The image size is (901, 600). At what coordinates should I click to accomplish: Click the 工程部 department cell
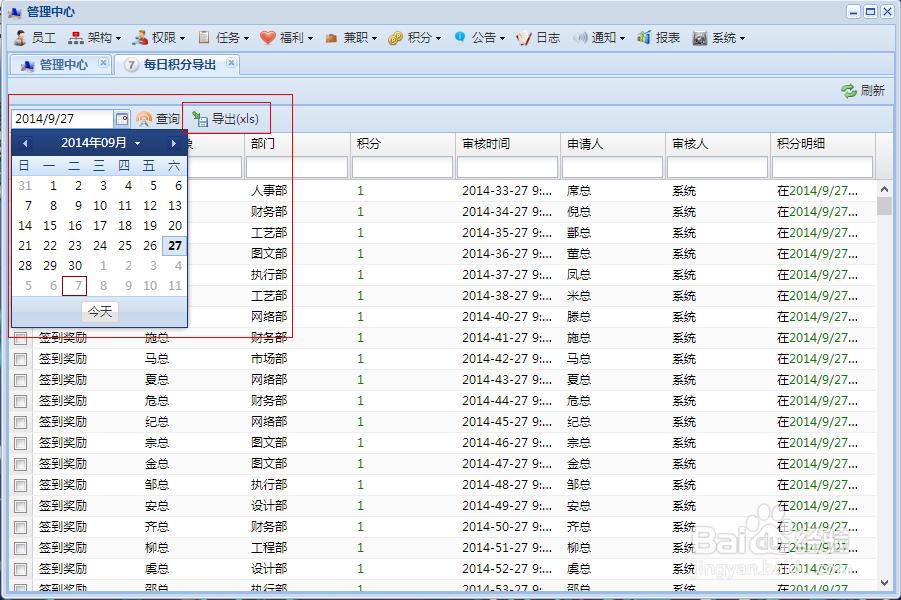pos(269,548)
